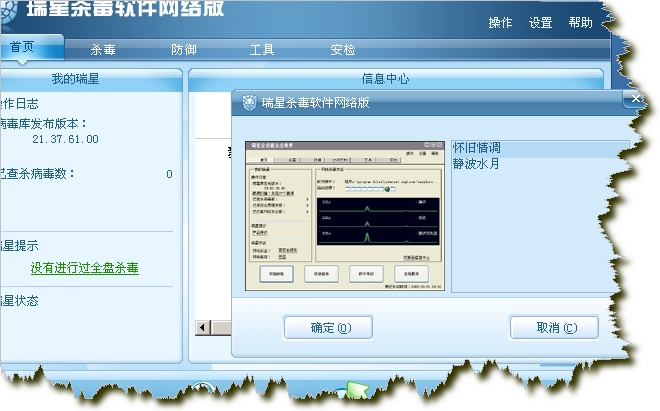
Task: Click the 已查杀病毒数 label
Action: pyautogui.click(x=37, y=173)
